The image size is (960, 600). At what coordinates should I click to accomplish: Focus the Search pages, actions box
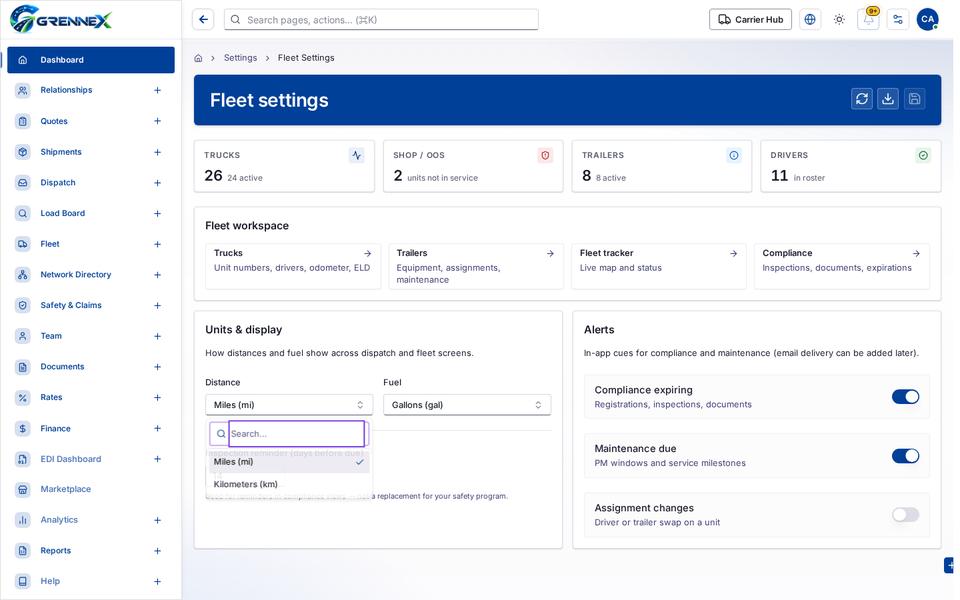tap(381, 20)
